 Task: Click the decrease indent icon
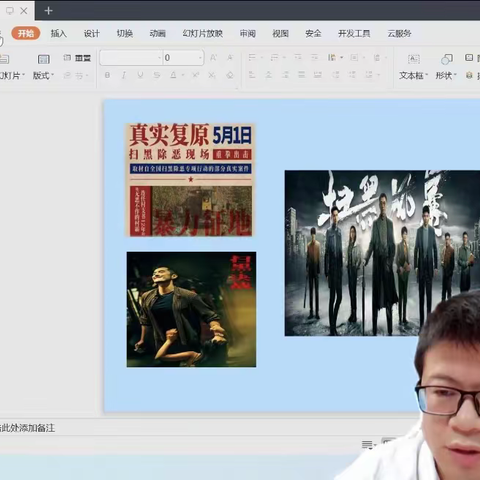coord(298,57)
